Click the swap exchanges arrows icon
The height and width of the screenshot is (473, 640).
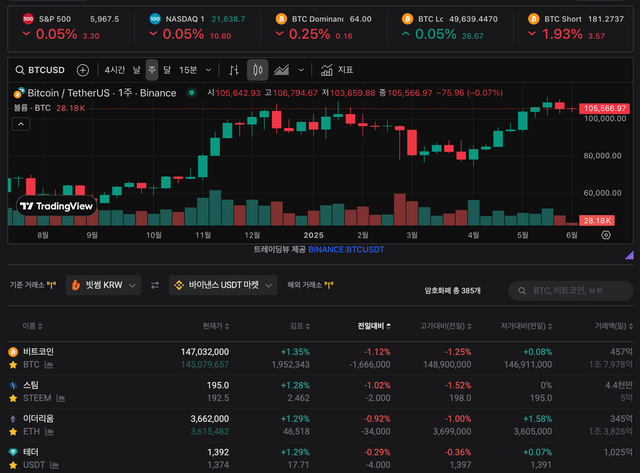pos(155,285)
